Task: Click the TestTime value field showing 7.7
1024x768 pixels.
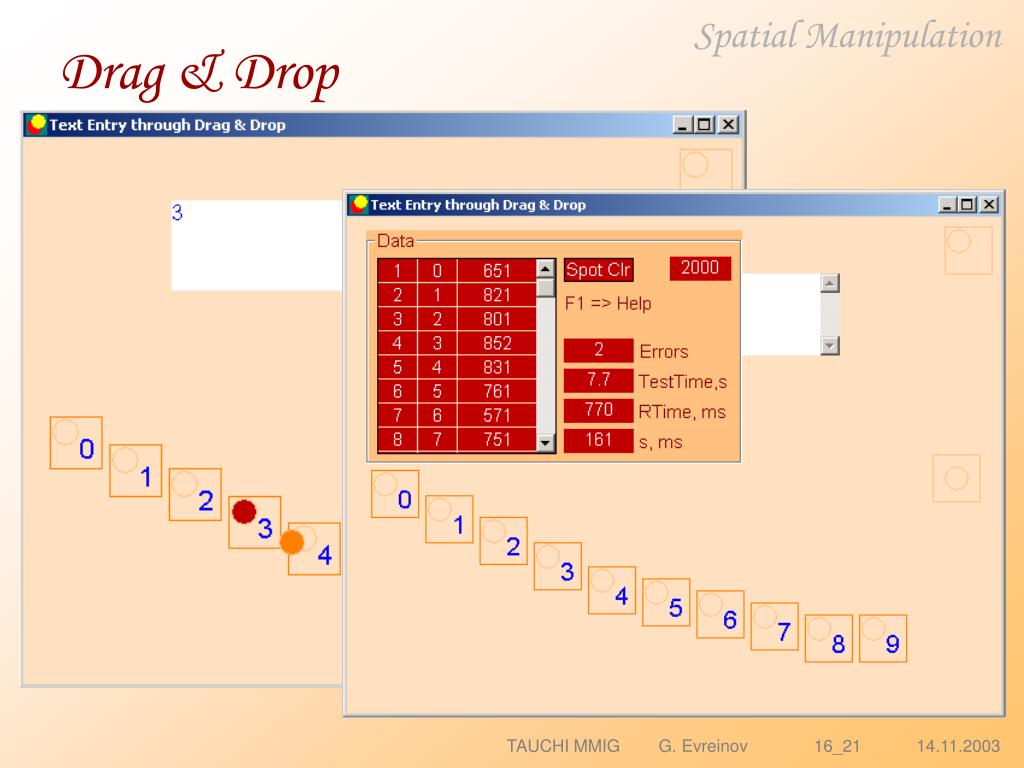Action: (x=599, y=380)
